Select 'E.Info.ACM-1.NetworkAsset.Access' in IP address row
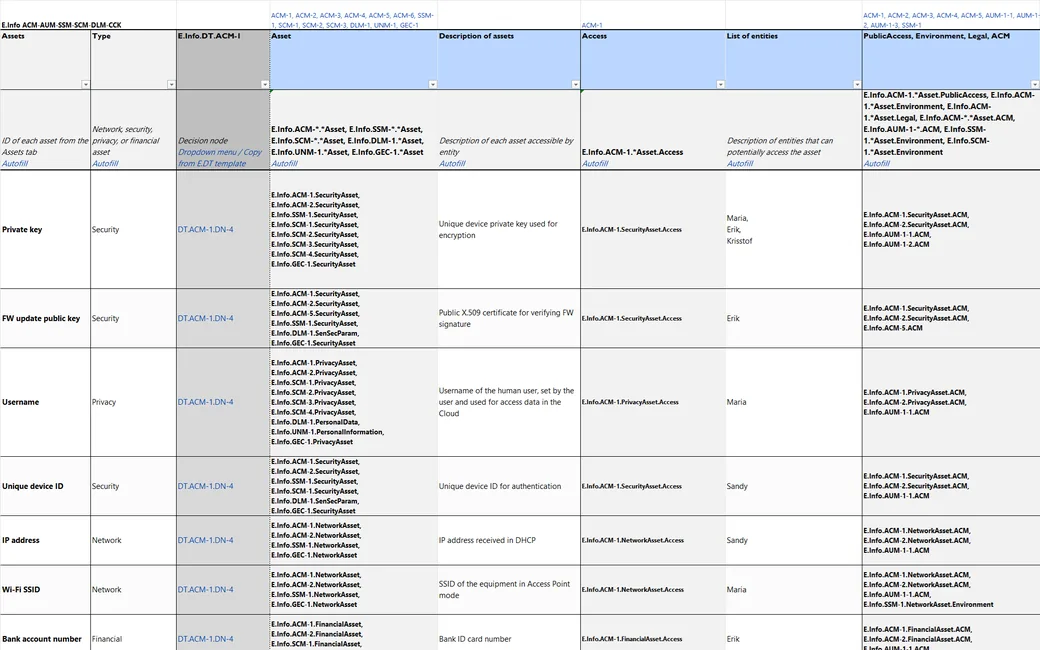The width and height of the screenshot is (1040, 650). click(653, 541)
